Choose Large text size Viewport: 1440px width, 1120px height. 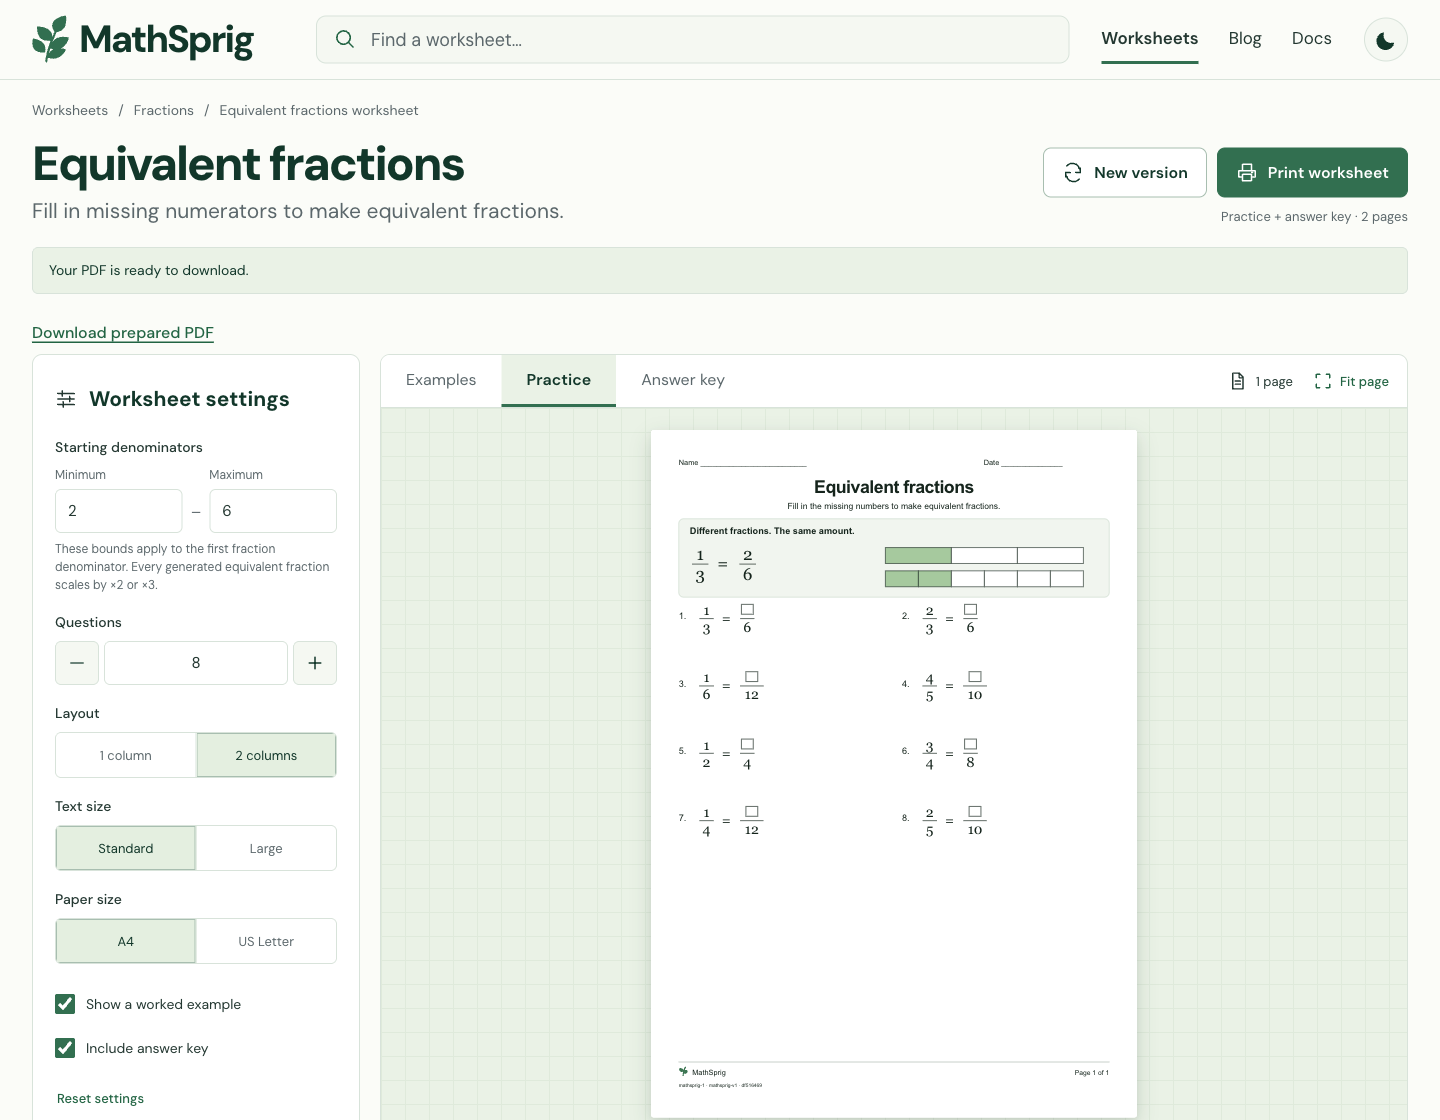click(x=266, y=848)
